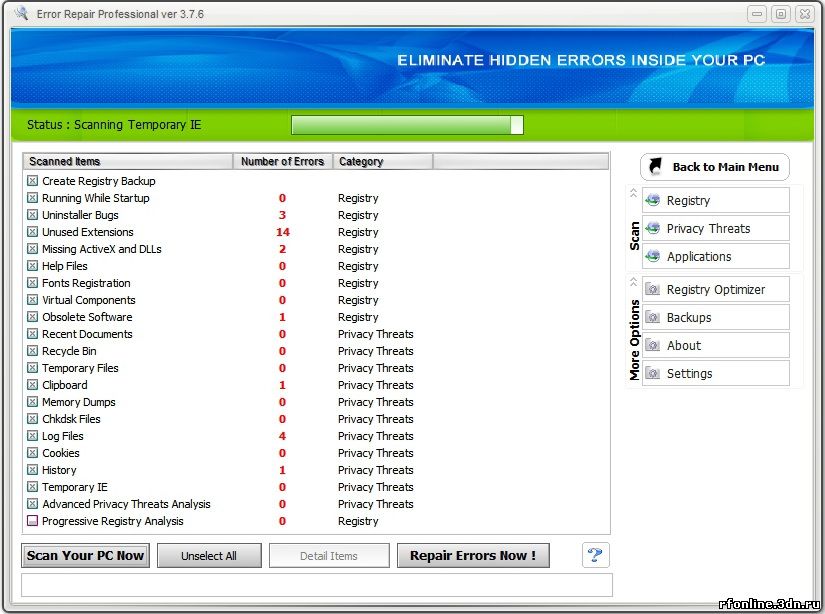Click the Backups gear icon

pyautogui.click(x=653, y=317)
